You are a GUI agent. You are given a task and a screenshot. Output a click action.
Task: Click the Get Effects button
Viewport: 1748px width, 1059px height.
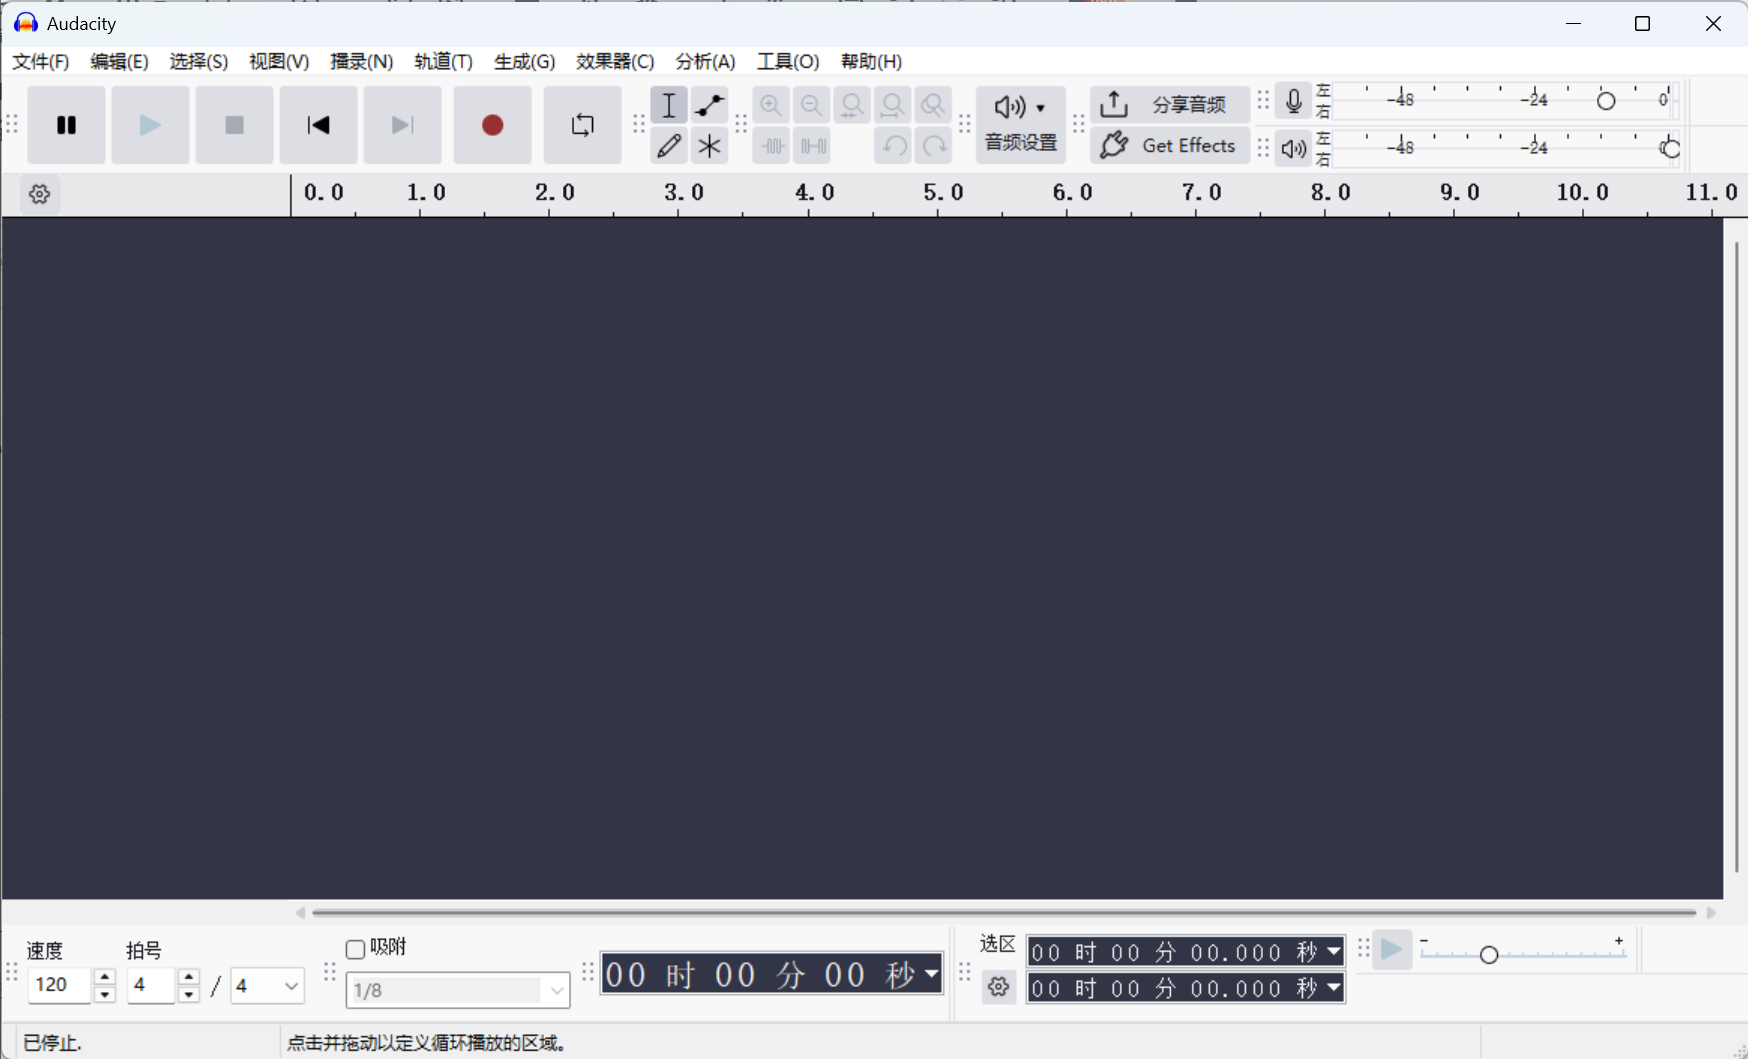tap(1169, 146)
